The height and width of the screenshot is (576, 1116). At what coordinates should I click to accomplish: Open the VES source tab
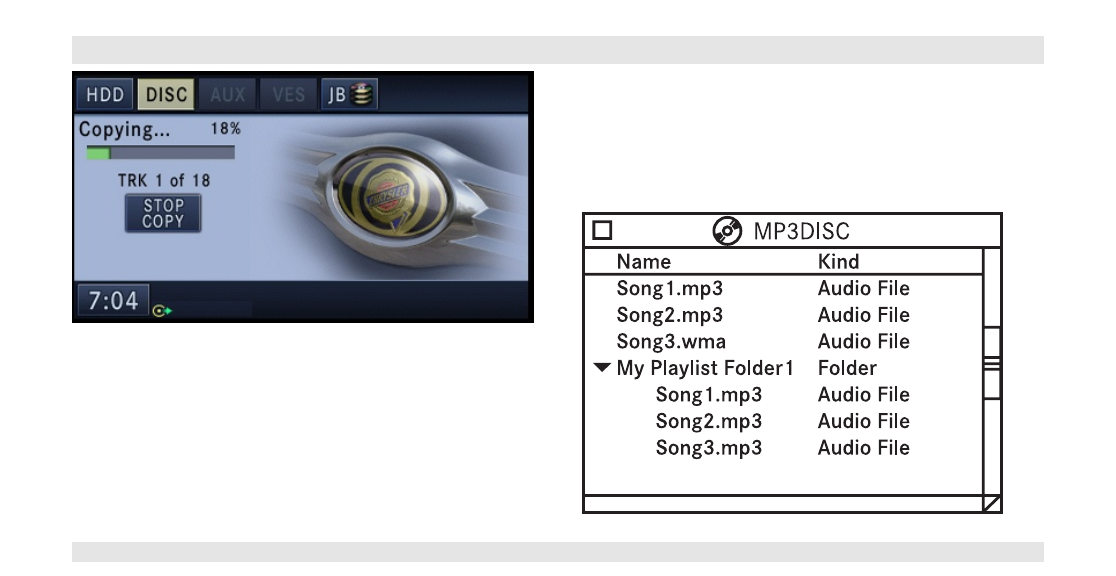tap(288, 94)
